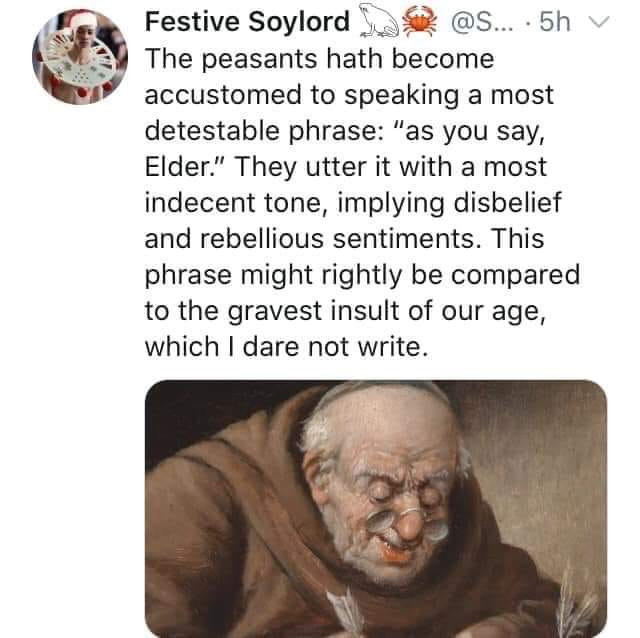The image size is (640, 638).
Task: Open Festive Soylord's profile avatar
Action: tap(79, 62)
